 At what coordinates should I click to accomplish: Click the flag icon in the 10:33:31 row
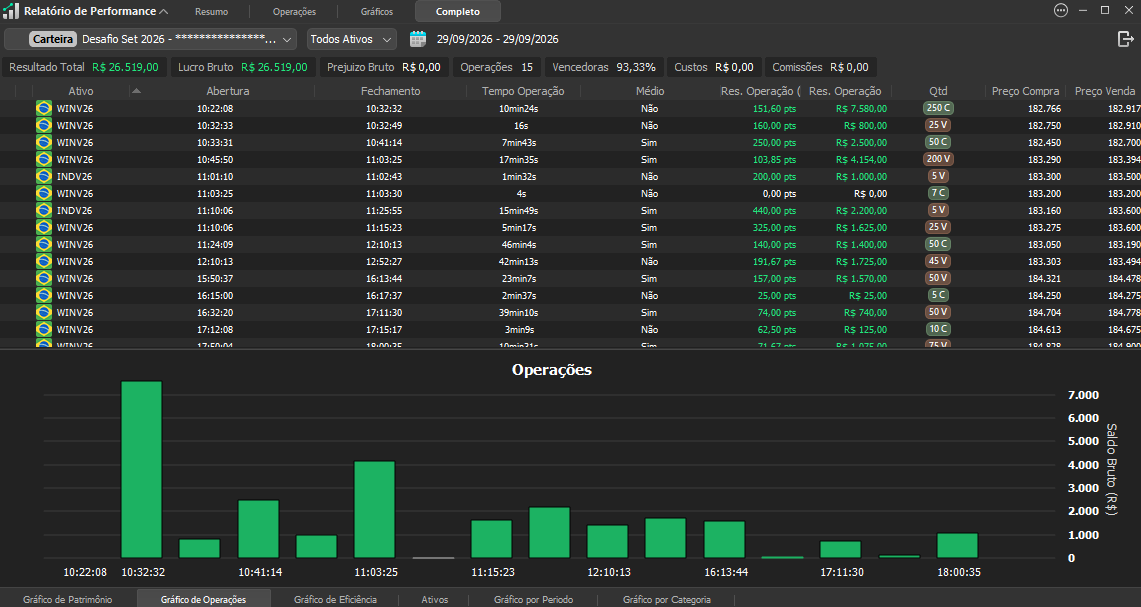coord(44,143)
